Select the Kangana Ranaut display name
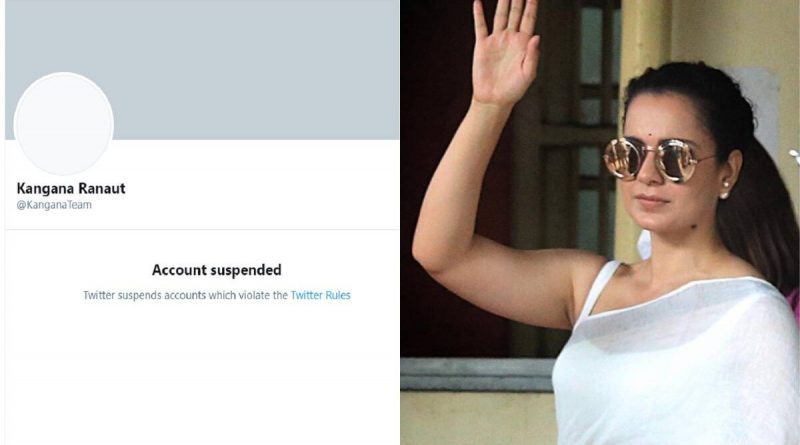The width and height of the screenshot is (800, 445). click(x=71, y=188)
